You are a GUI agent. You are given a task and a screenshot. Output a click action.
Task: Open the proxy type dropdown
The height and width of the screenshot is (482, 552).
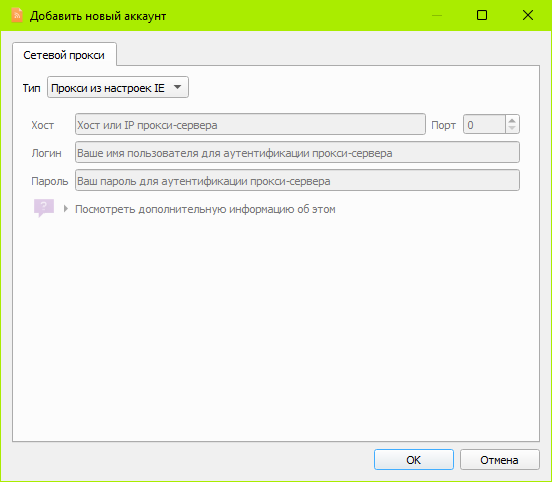pyautogui.click(x=118, y=87)
